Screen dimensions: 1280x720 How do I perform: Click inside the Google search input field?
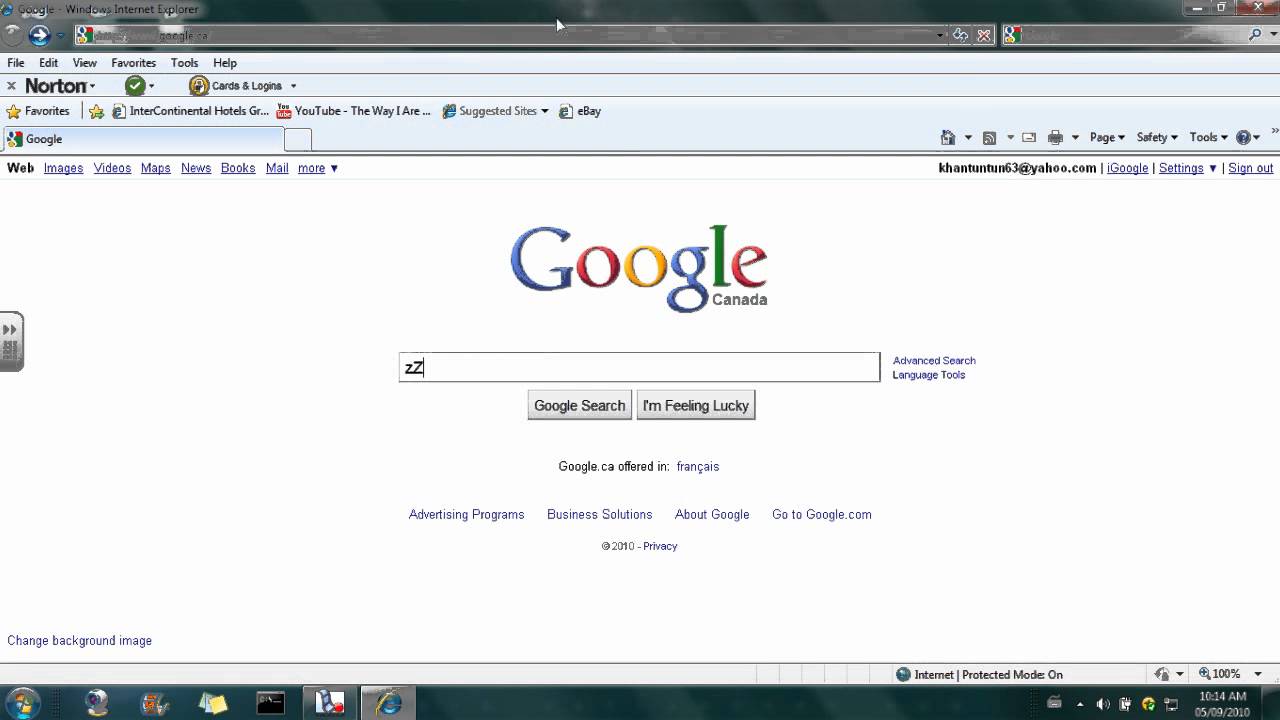tap(639, 367)
